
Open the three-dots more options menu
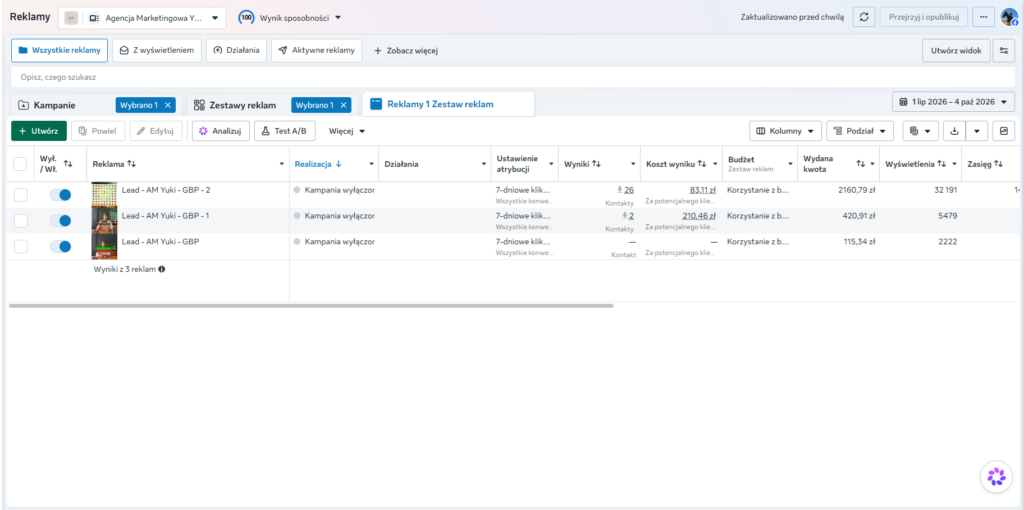[x=984, y=18]
